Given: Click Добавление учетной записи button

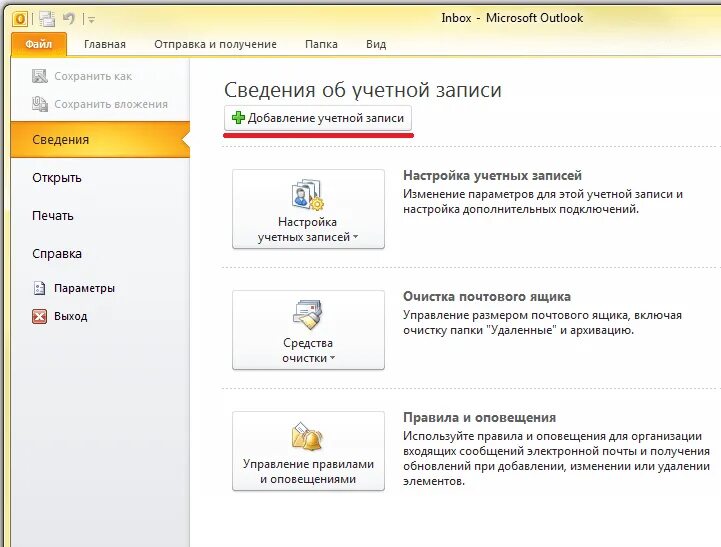Looking at the screenshot, I should (x=318, y=118).
